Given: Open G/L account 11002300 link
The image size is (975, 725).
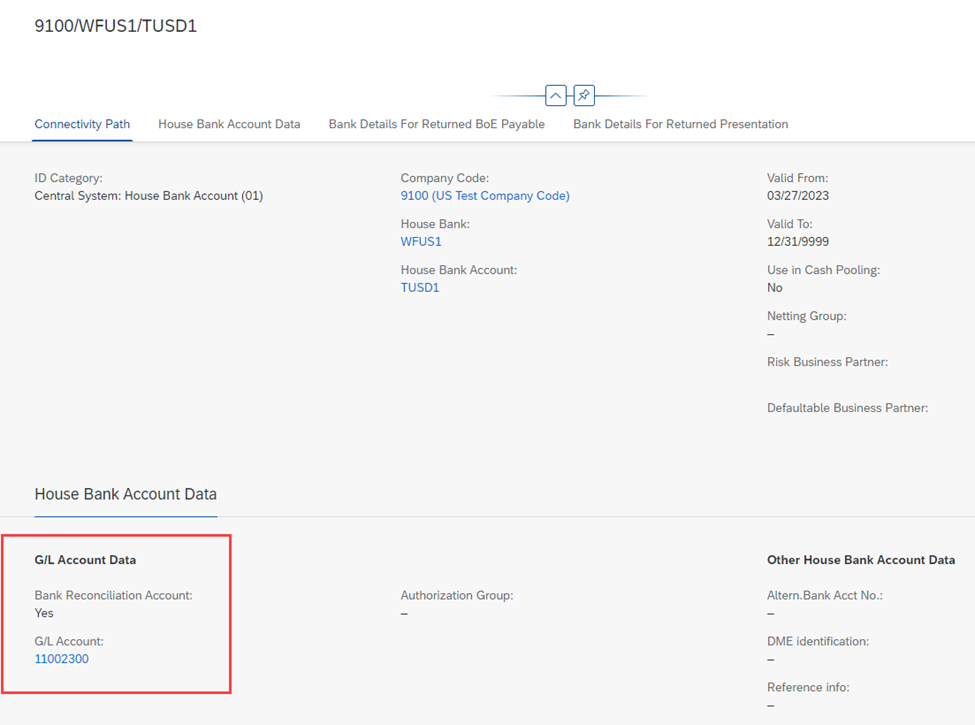Looking at the screenshot, I should click(x=62, y=659).
